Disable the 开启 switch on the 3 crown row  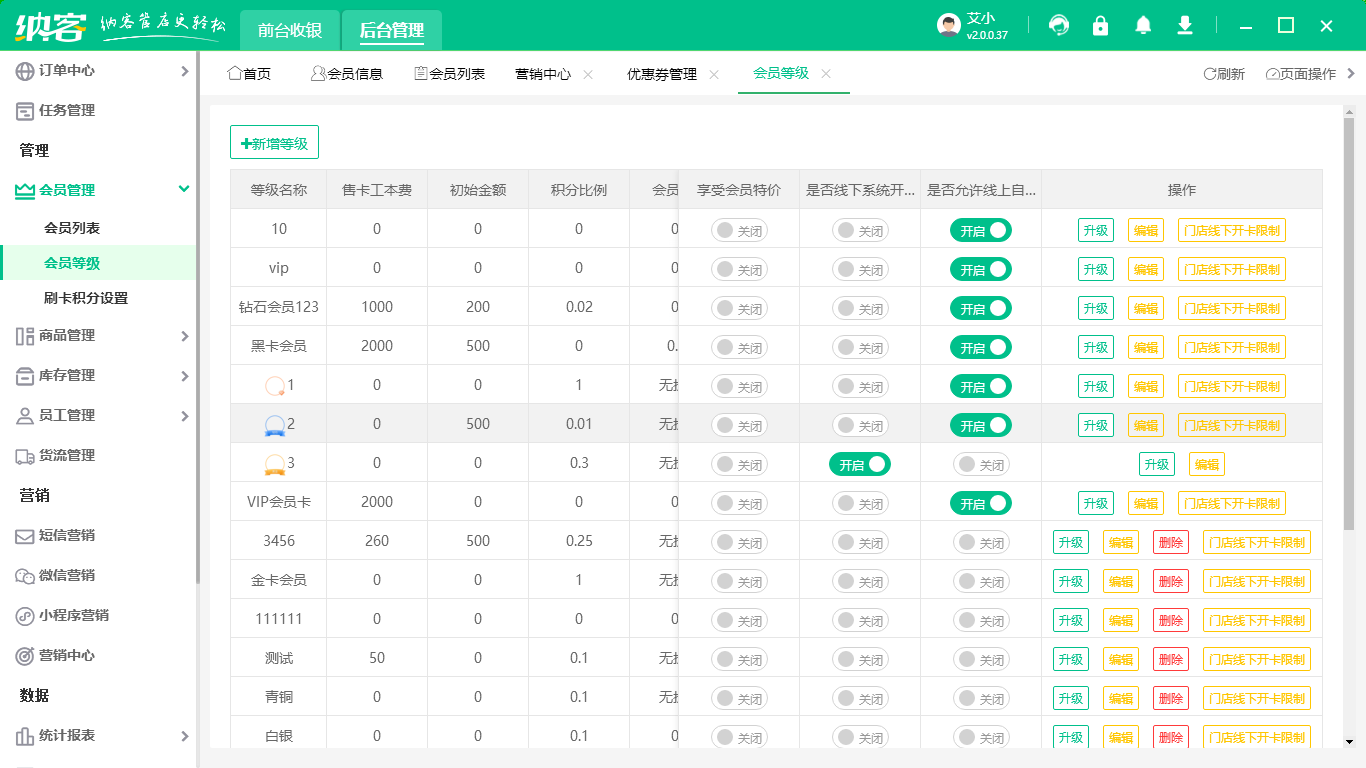[859, 464]
